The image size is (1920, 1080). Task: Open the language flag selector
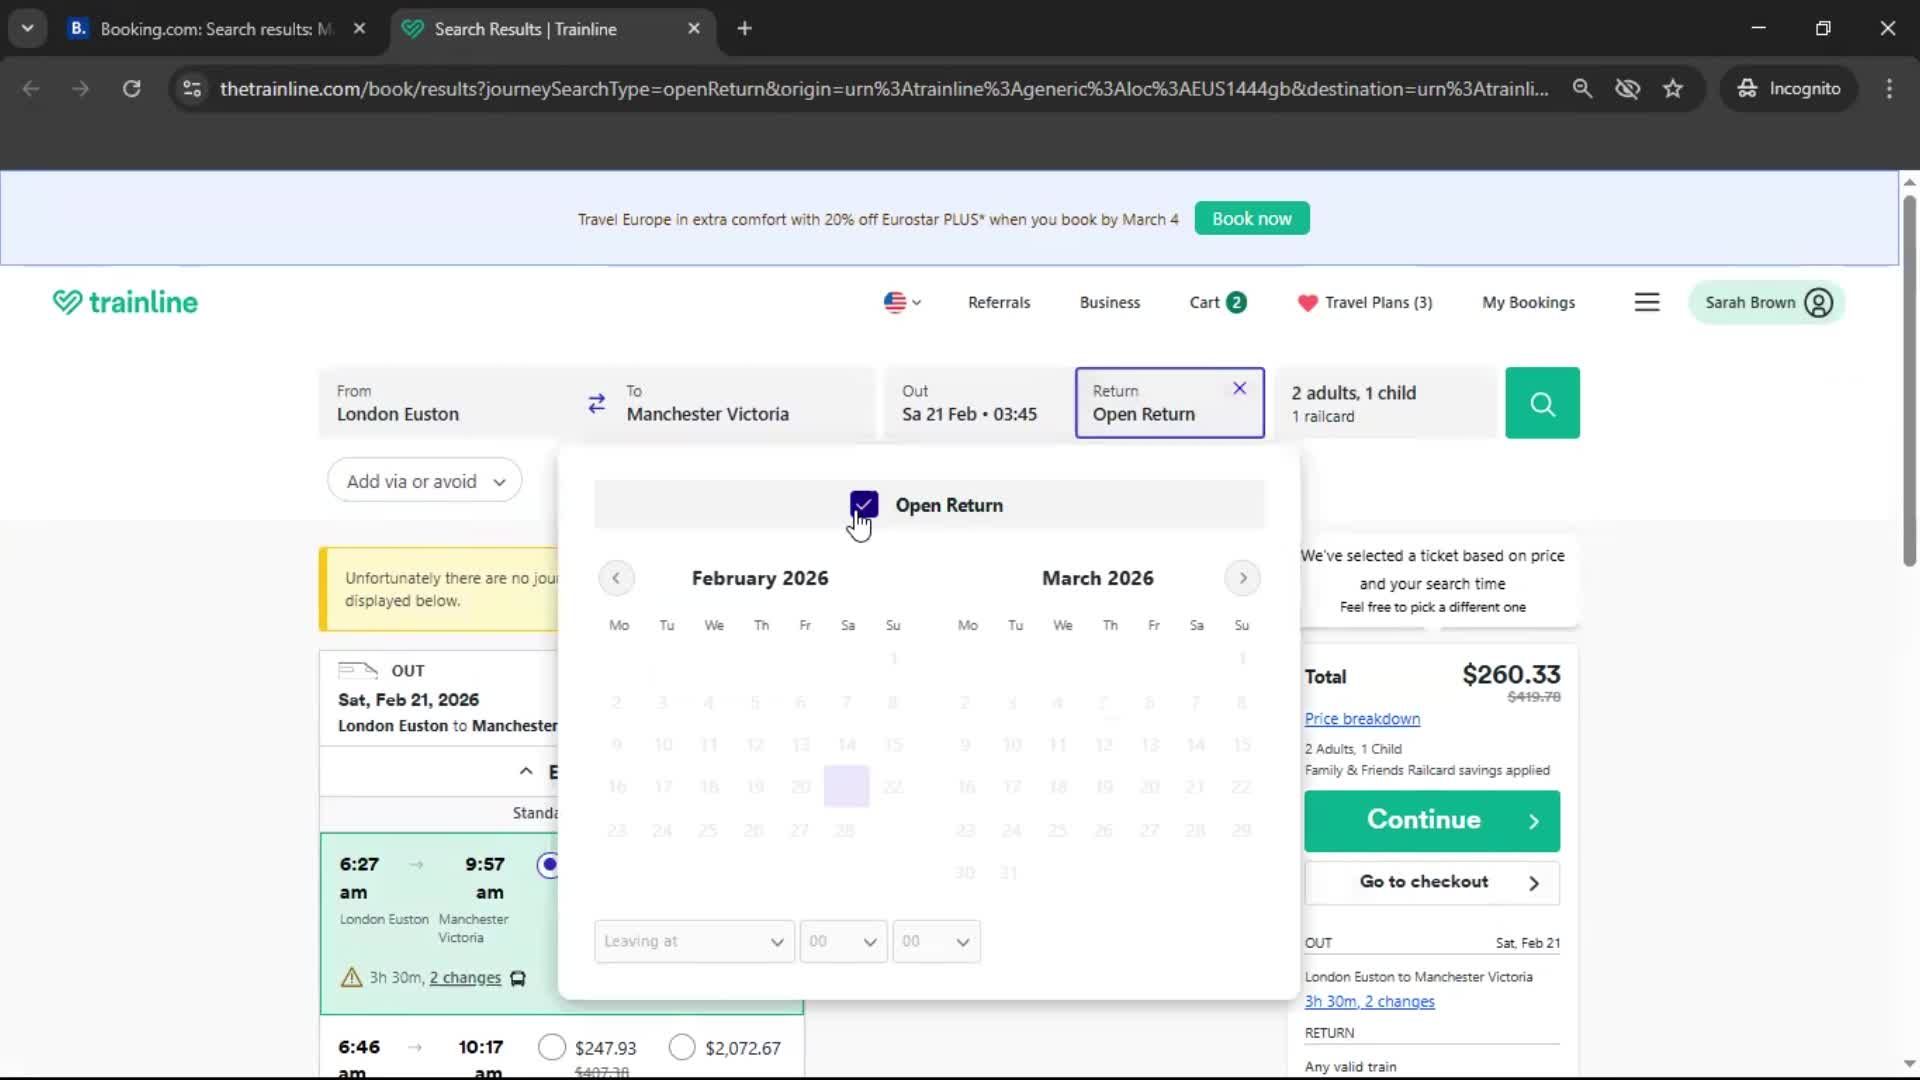click(x=901, y=302)
